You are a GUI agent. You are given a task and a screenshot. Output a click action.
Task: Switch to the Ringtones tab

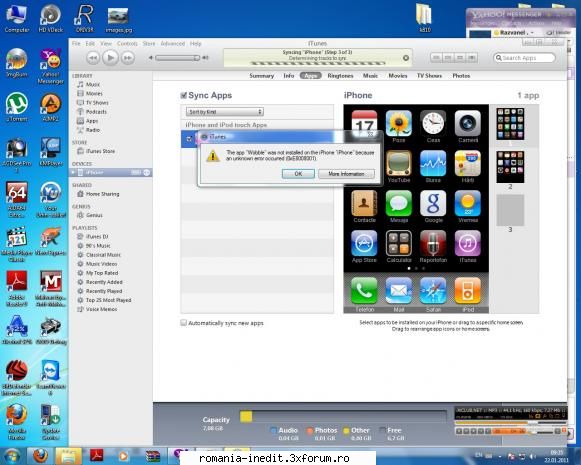click(340, 76)
